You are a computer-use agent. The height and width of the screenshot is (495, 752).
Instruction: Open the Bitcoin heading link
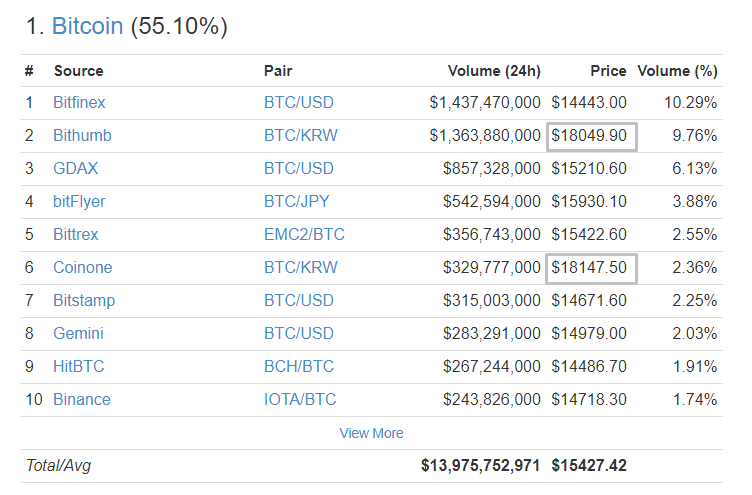point(88,27)
